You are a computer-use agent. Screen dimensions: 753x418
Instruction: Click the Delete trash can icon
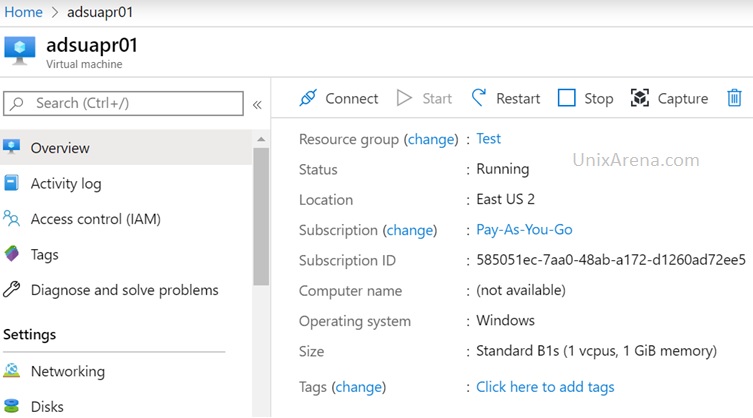[x=734, y=98]
